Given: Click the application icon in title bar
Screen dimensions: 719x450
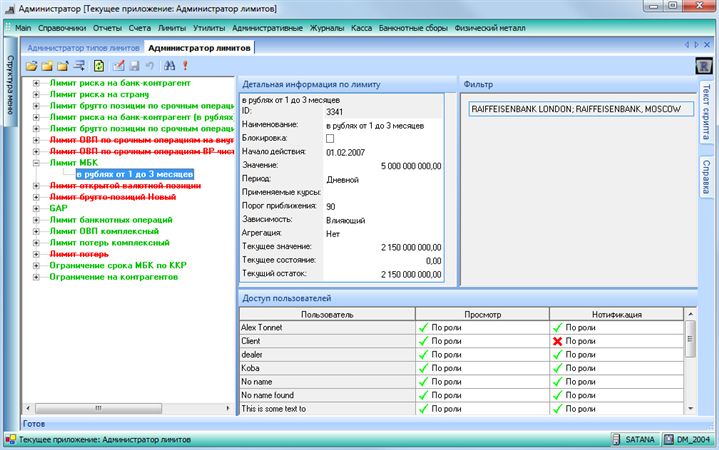Looking at the screenshot, I should (x=9, y=9).
